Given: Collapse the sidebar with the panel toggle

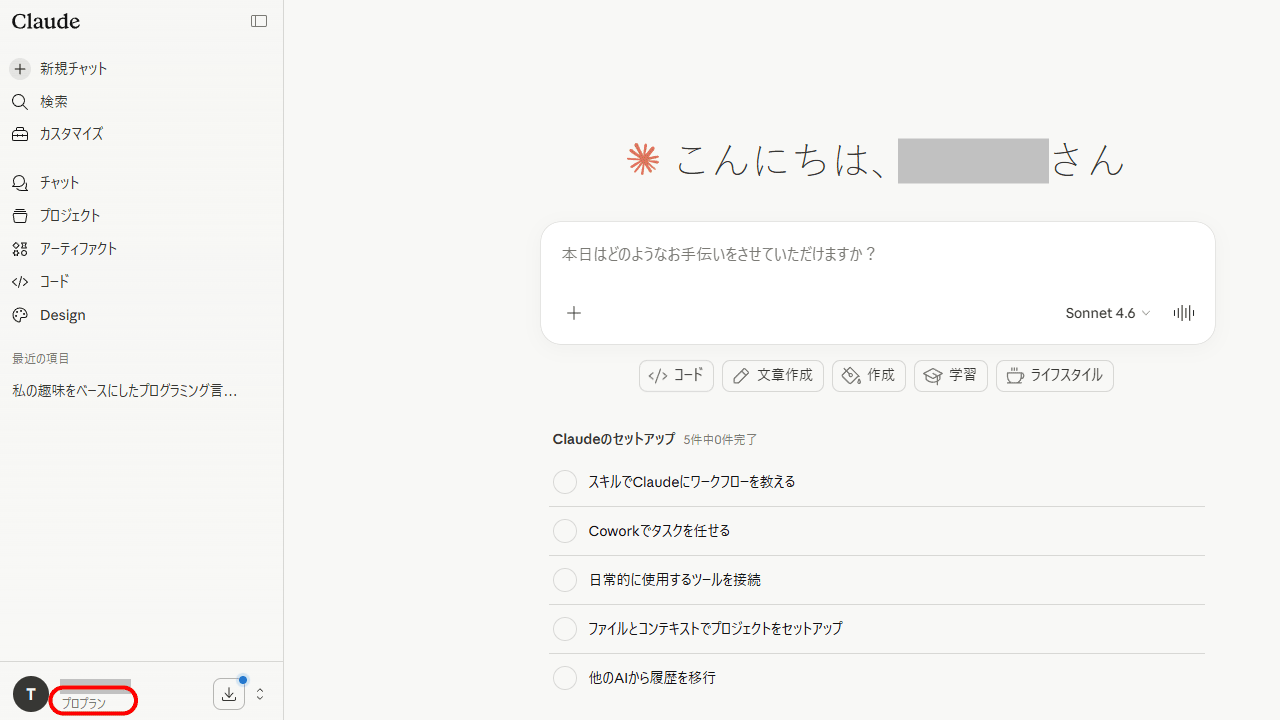Looking at the screenshot, I should [259, 20].
